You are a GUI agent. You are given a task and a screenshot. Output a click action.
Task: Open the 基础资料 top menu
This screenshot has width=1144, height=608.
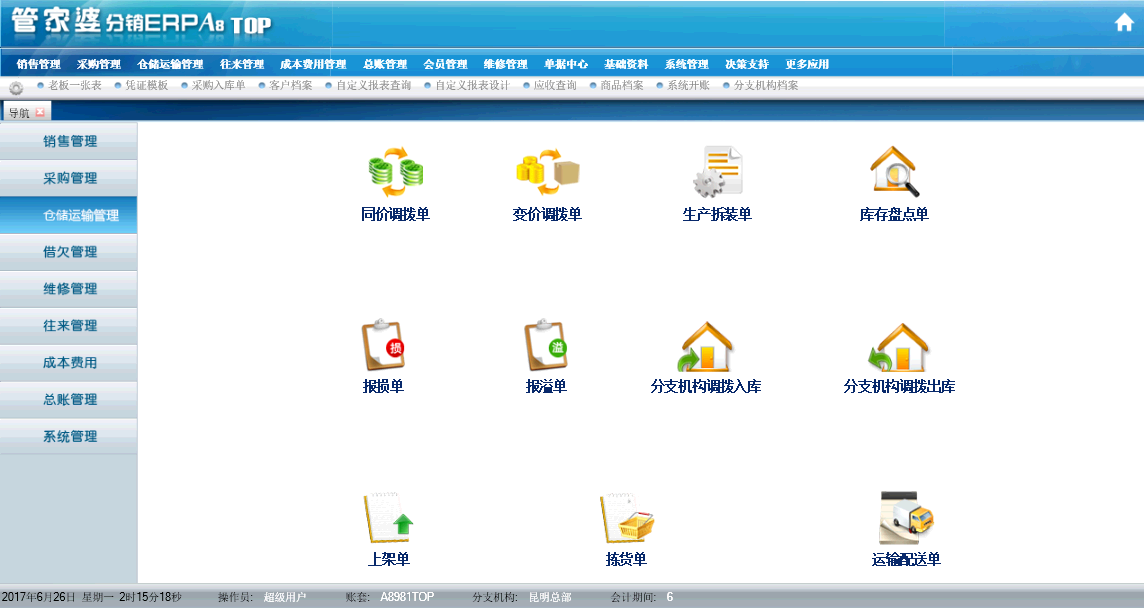point(626,64)
